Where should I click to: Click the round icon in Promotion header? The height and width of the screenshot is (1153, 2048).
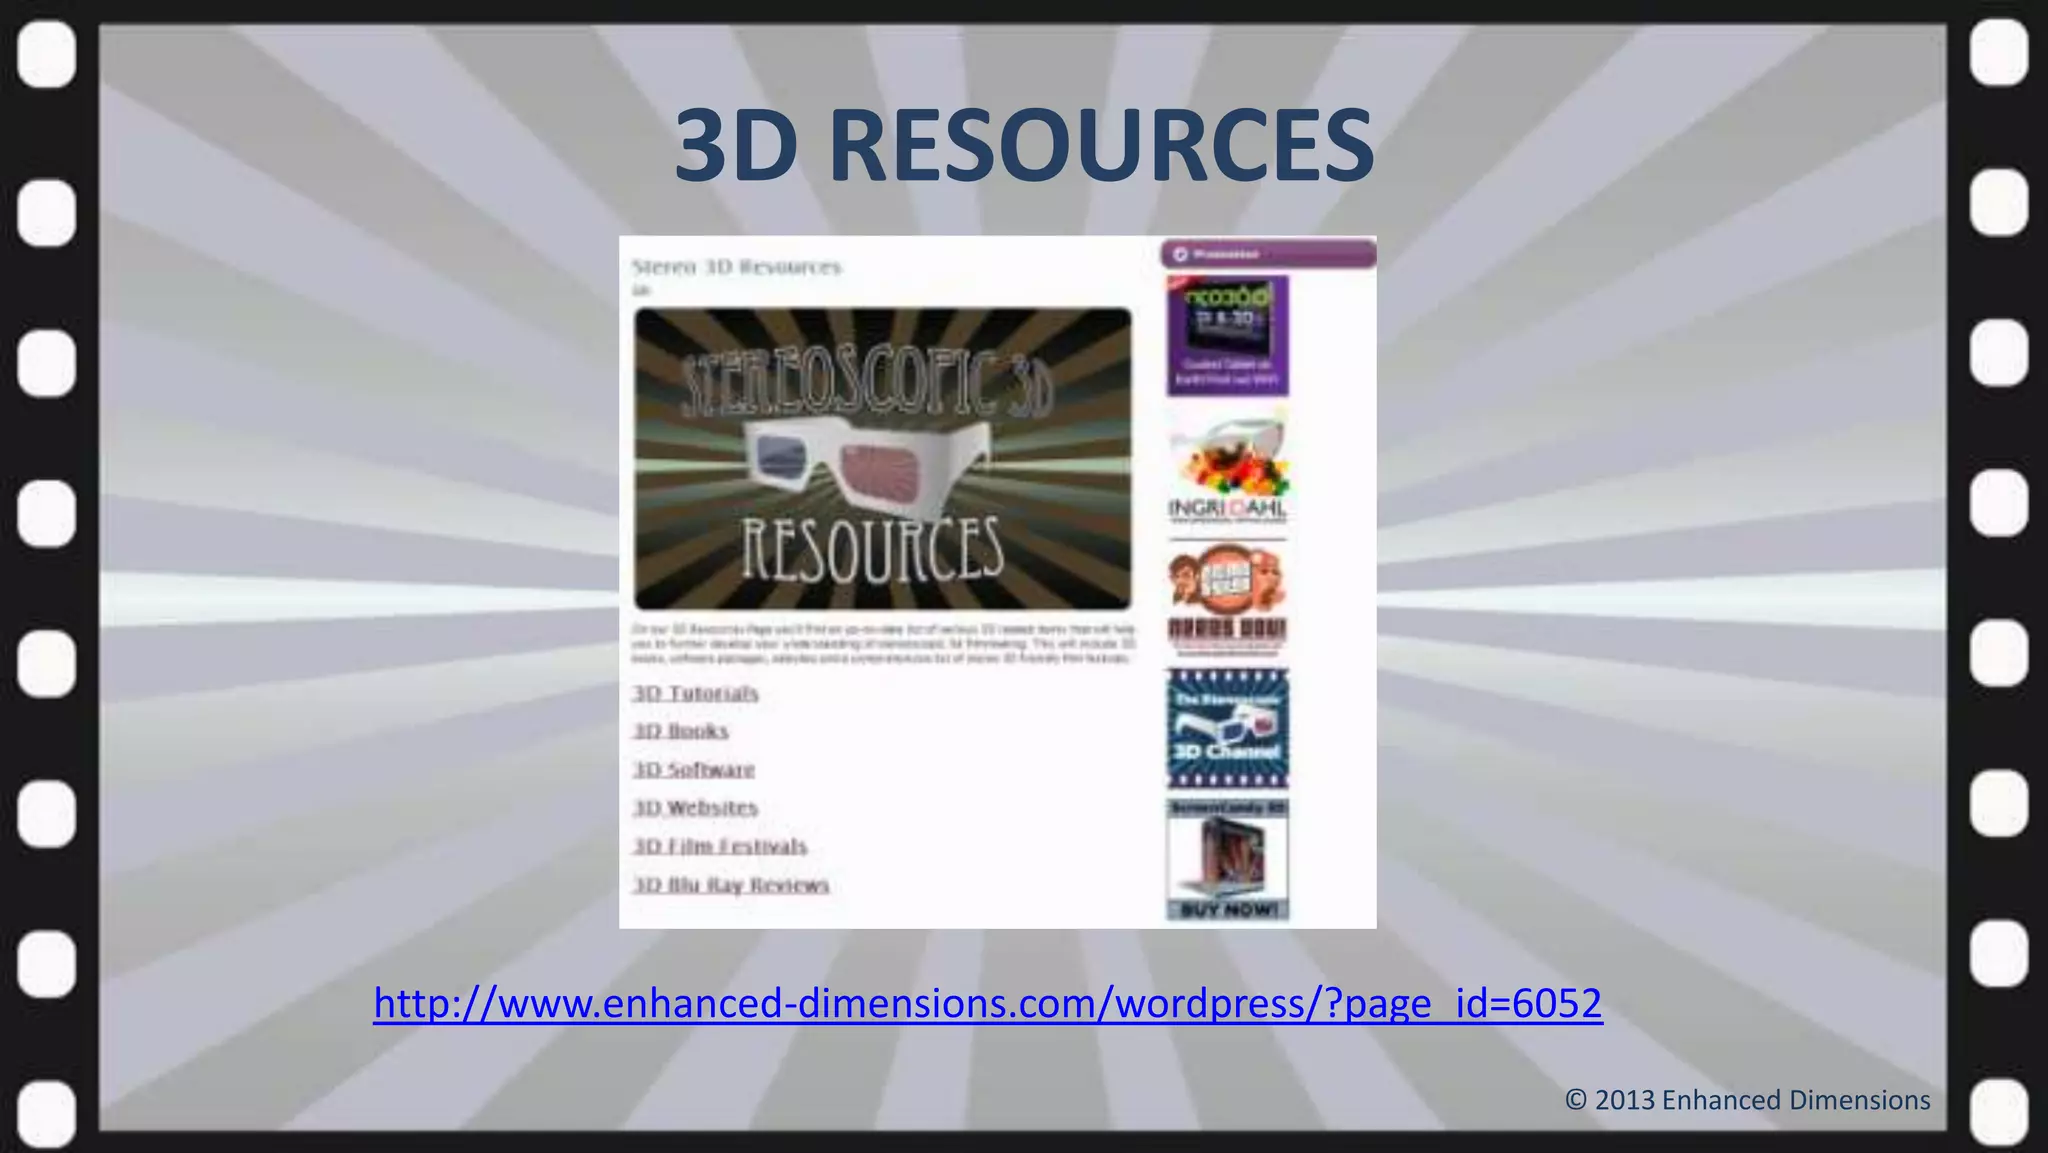coord(1180,254)
